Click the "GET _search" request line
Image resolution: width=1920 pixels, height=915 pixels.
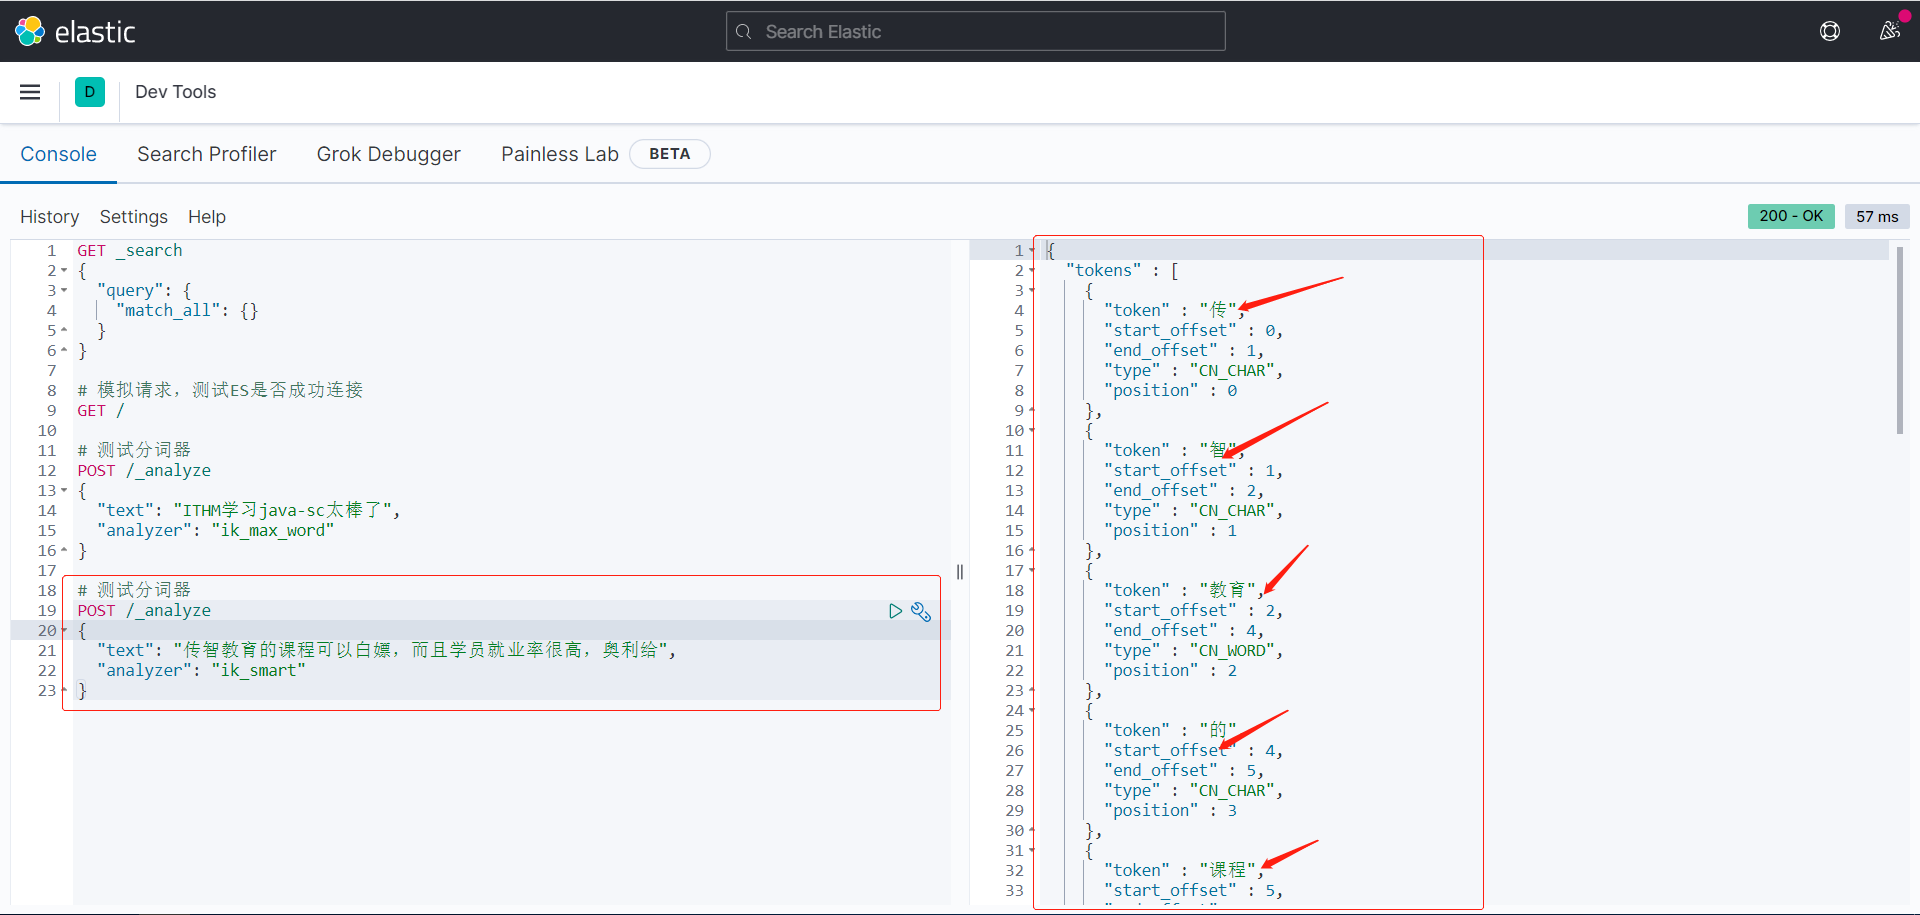coord(130,251)
